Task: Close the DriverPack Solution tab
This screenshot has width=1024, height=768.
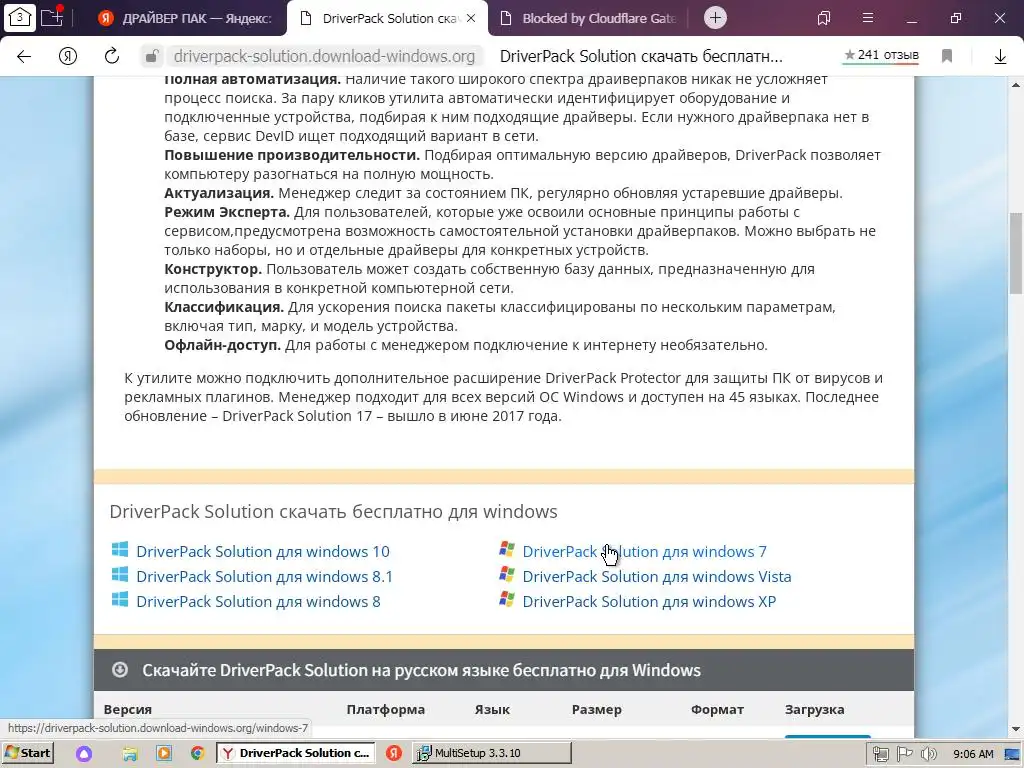Action: coord(471,18)
